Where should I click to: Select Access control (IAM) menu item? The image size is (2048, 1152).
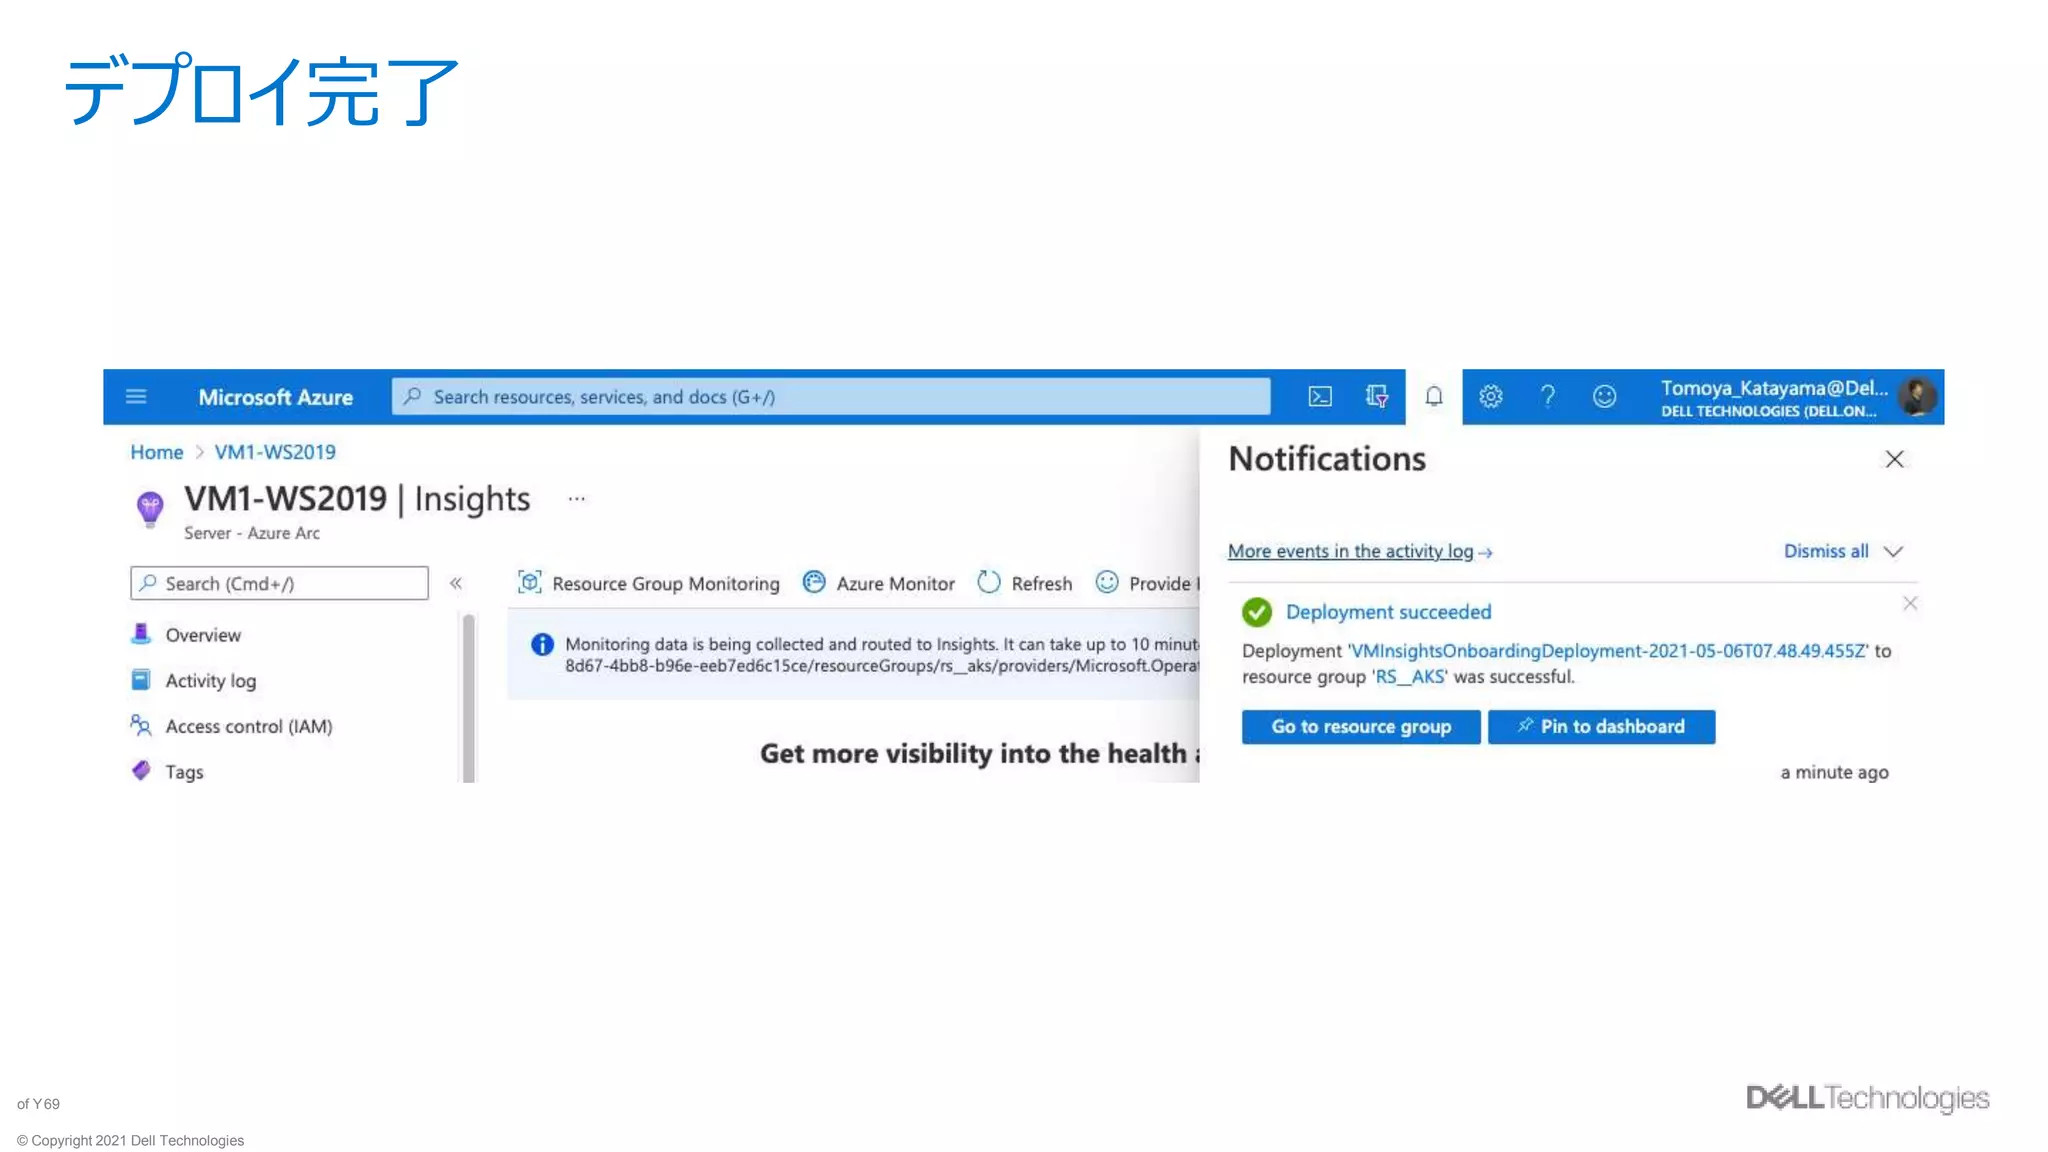[248, 727]
